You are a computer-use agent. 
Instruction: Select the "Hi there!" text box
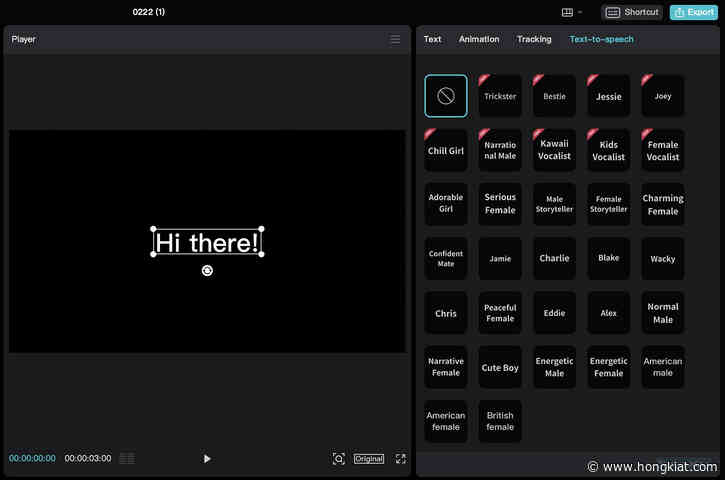(207, 242)
